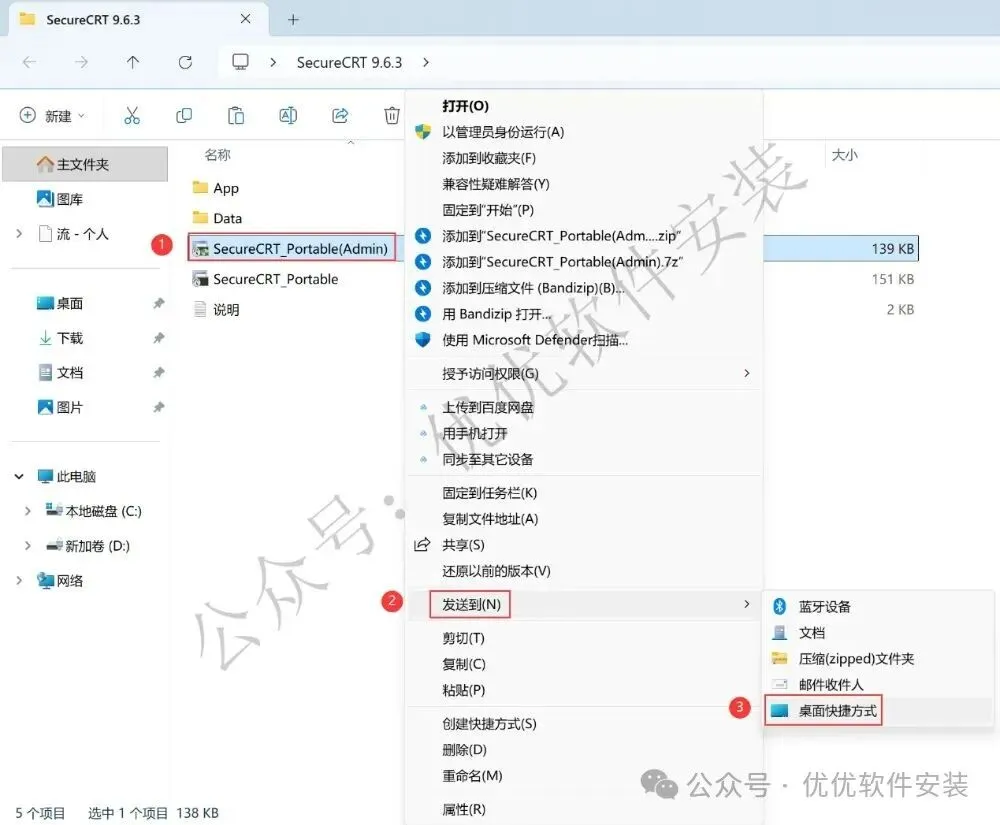Choose 固定到"开始"(P)
The image size is (1000, 825).
coord(488,210)
